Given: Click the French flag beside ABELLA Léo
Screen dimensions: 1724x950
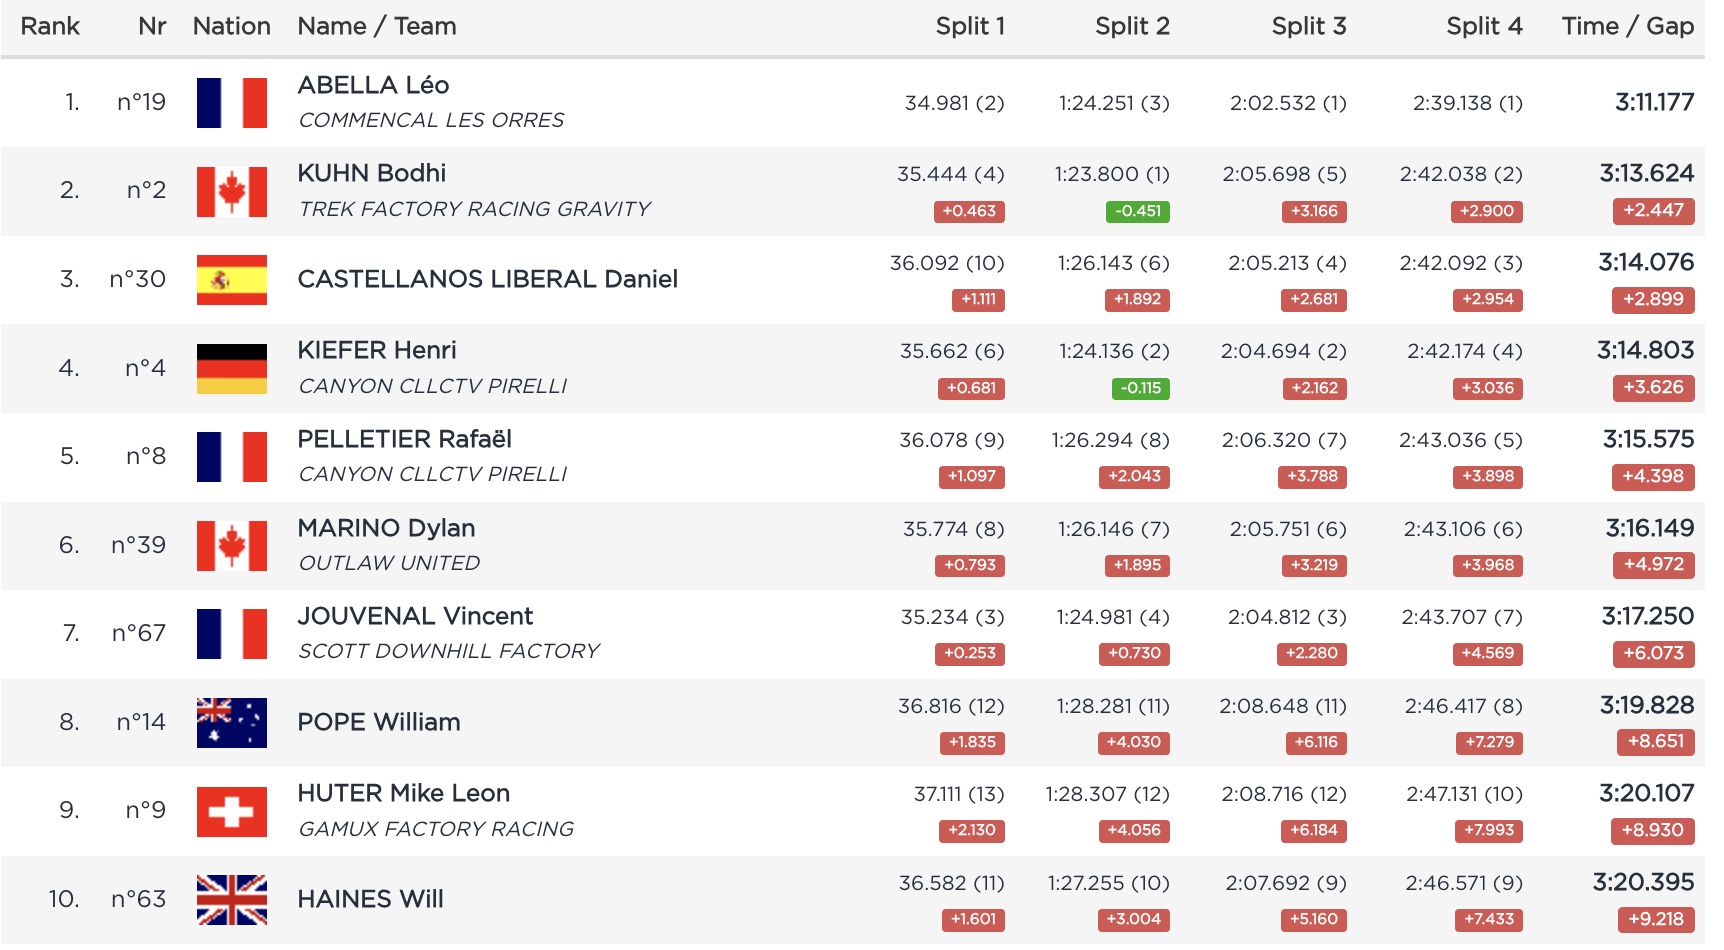Looking at the screenshot, I should 232,103.
